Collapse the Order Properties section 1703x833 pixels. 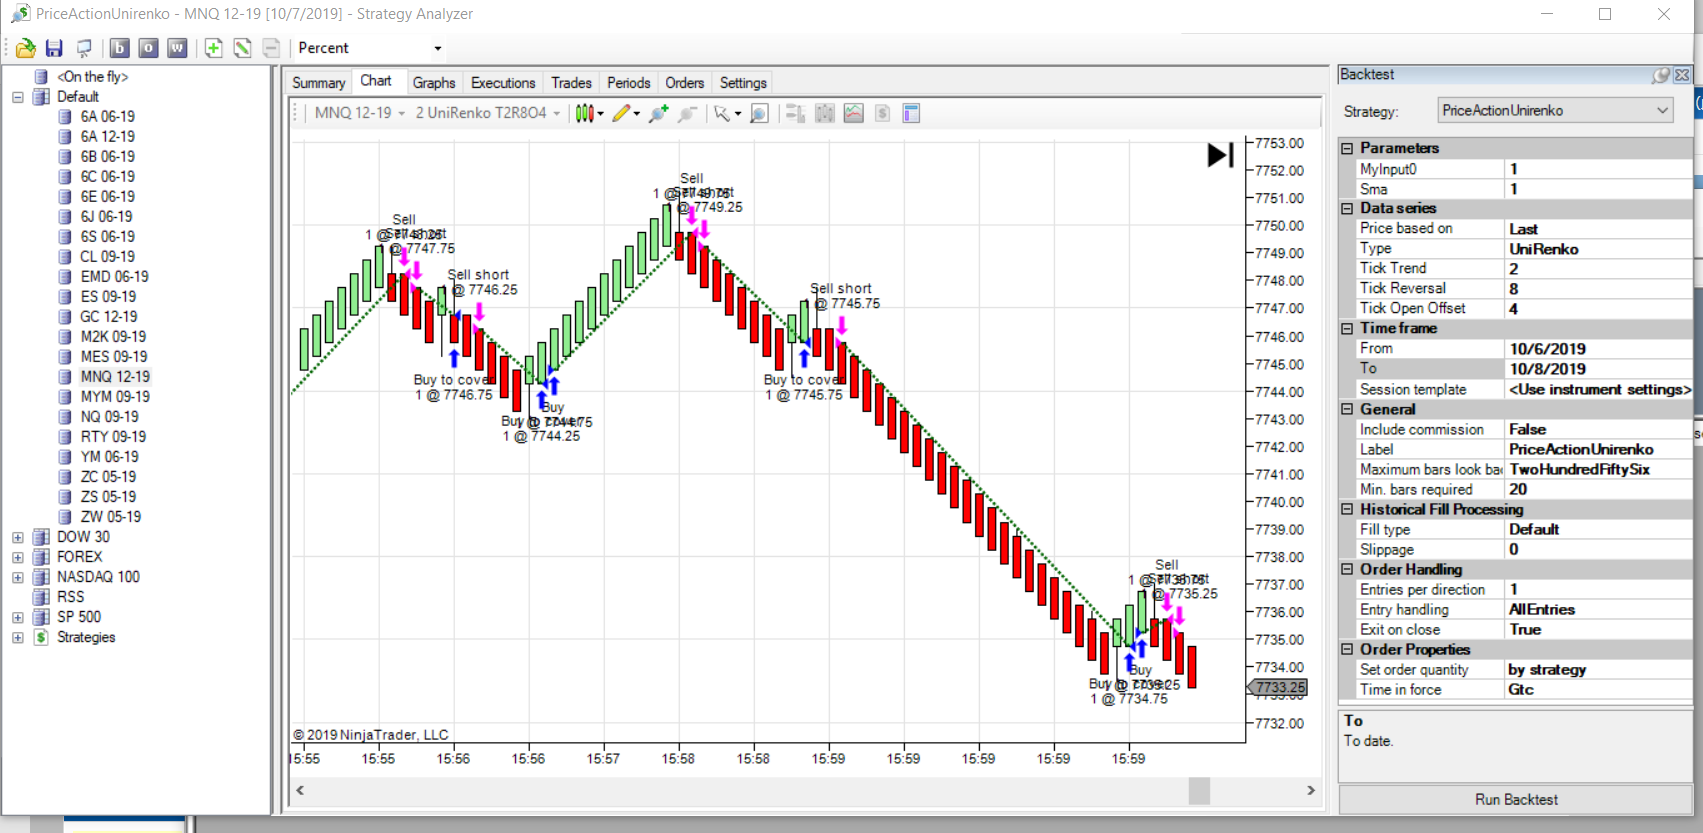[x=1347, y=649]
